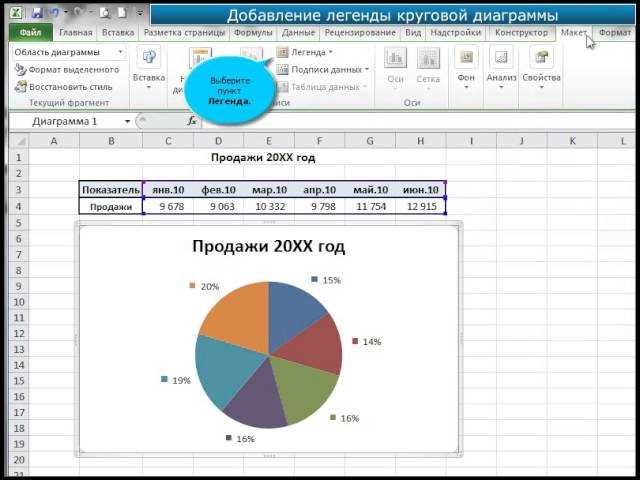Click the июн.10 header cell
This screenshot has width=640, height=480.
coord(421,190)
